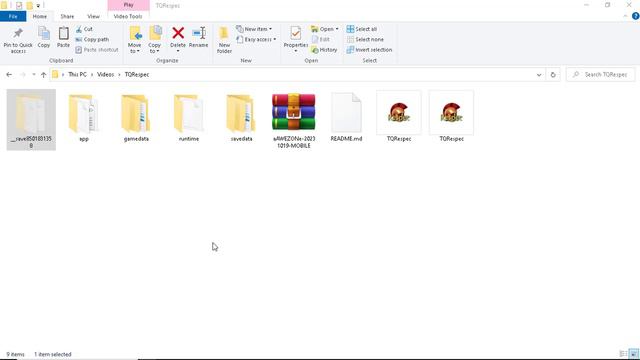The height and width of the screenshot is (360, 640).
Task: Go forward using the forward arrow
Action: 23,75
